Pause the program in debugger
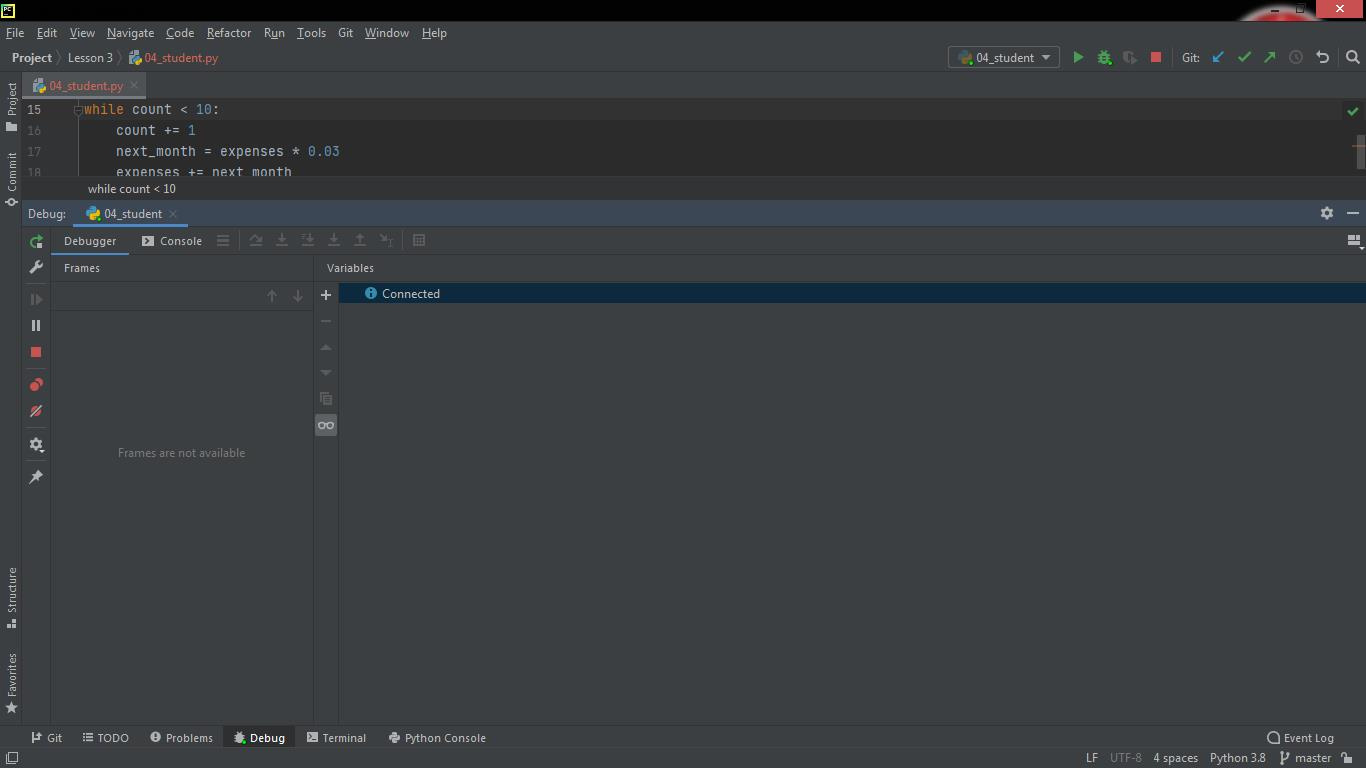 [36, 326]
